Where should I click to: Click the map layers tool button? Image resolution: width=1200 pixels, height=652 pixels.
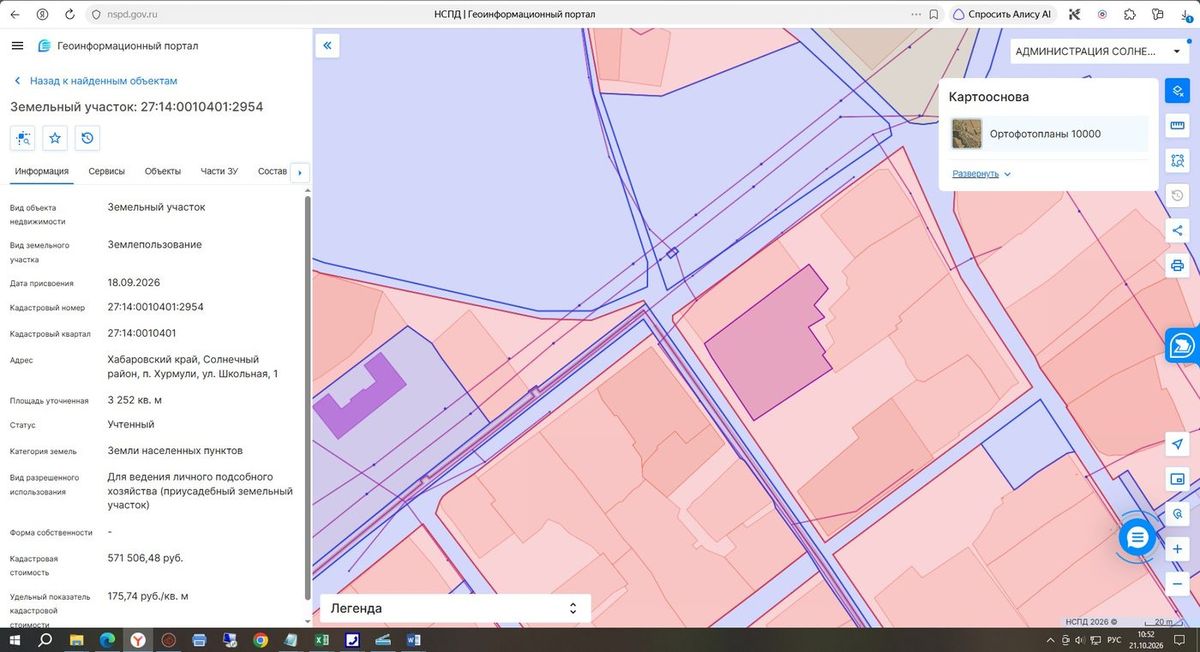pos(1178,91)
